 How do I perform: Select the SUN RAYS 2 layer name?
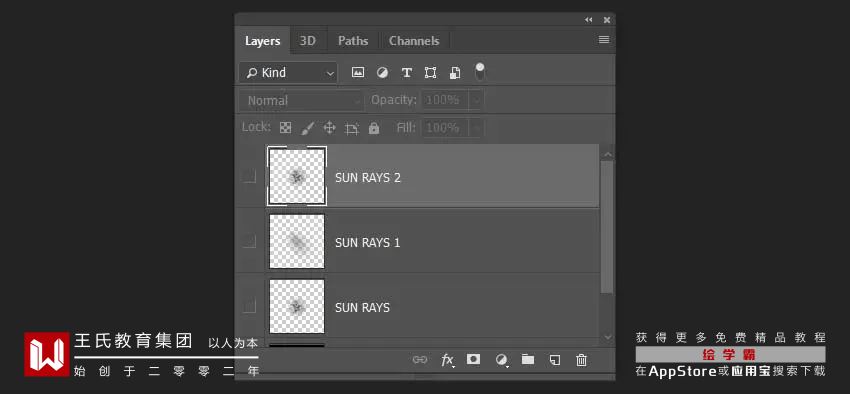[368, 178]
